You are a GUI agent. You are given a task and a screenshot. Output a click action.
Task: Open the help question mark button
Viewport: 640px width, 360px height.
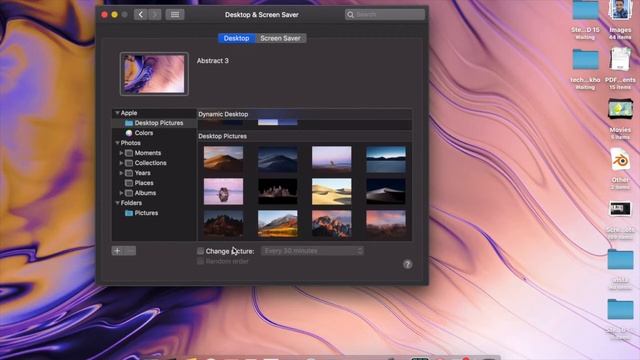(407, 264)
